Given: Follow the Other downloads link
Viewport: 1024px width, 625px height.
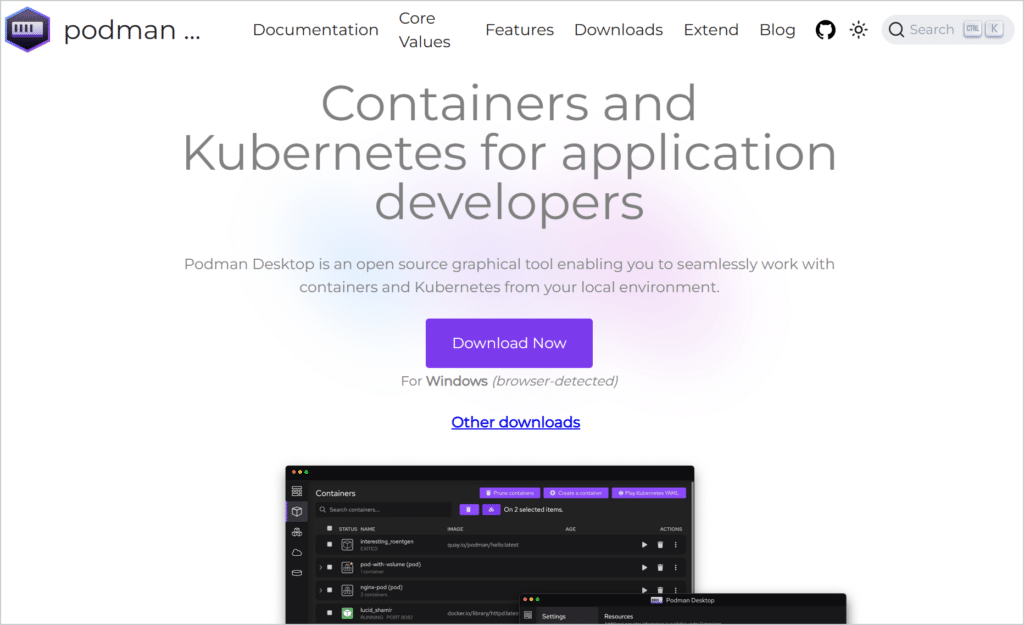Looking at the screenshot, I should (515, 422).
